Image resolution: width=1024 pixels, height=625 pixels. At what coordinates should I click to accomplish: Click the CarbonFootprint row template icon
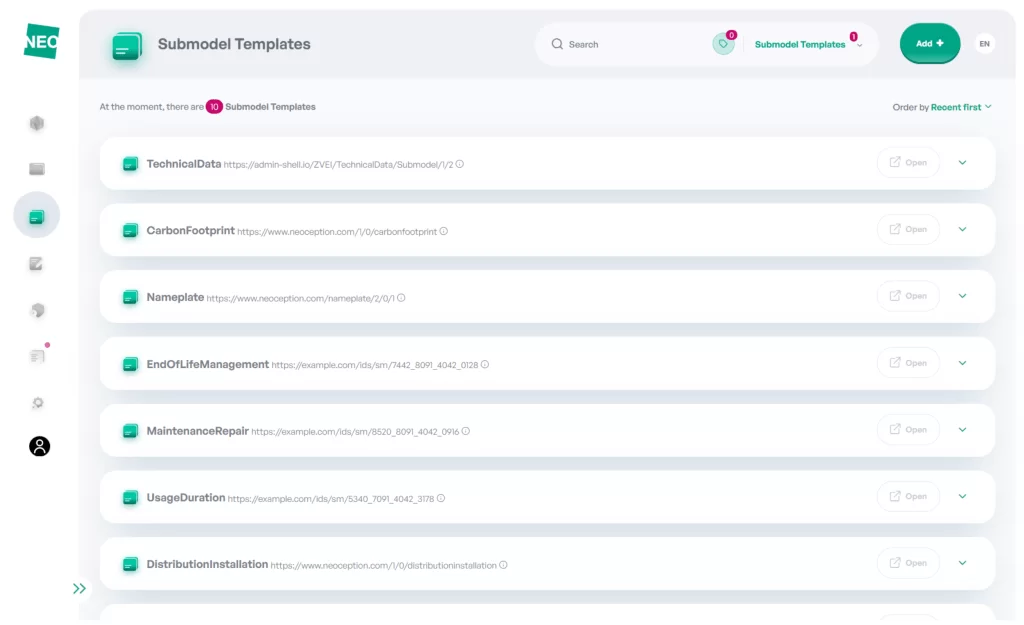pyautogui.click(x=130, y=231)
